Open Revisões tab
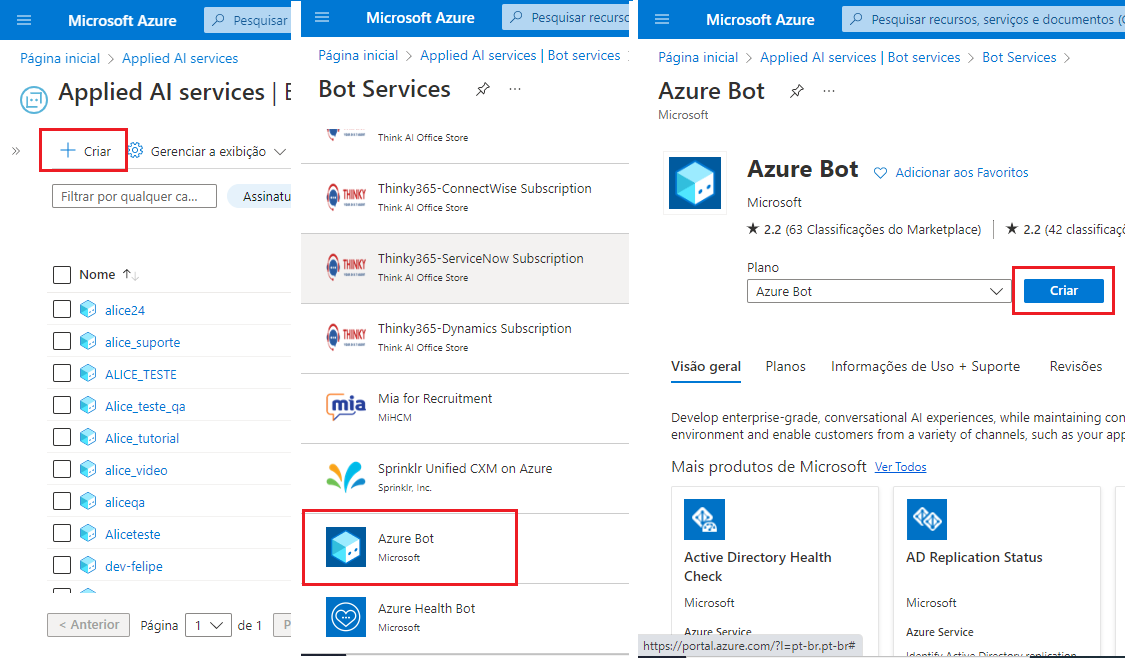The height and width of the screenshot is (658, 1126). (1076, 366)
